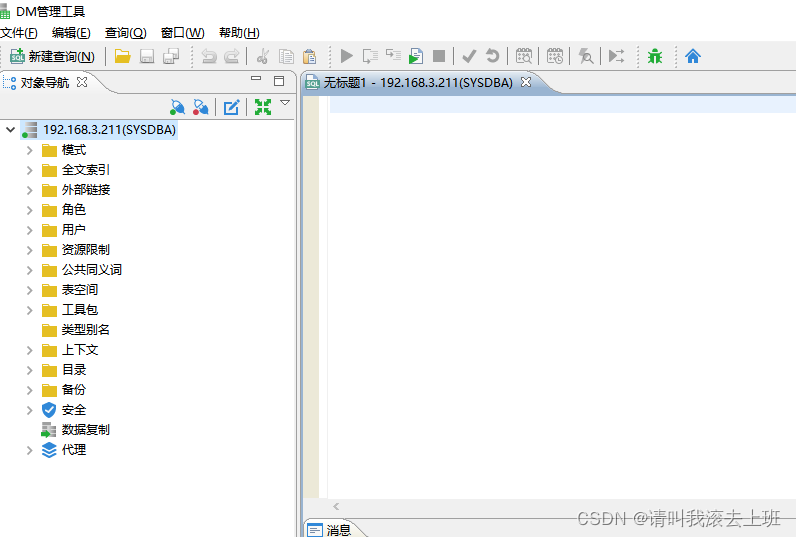
Task: Minimize the 对象导航 panel
Action: (x=256, y=79)
